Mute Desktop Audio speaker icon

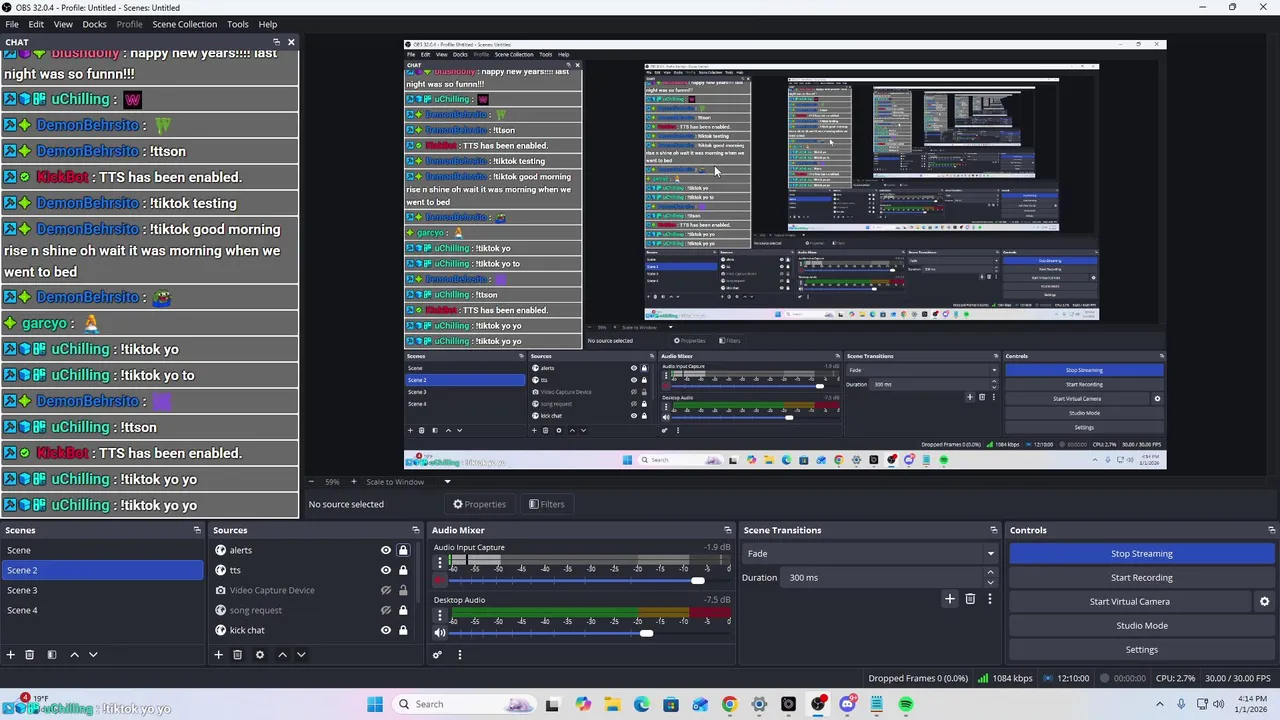click(439, 633)
